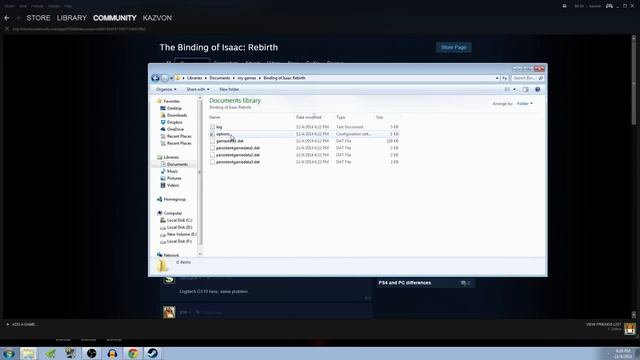The image size is (640, 360).
Task: Expand the arrow after Libraries in the breadcrumb
Action: point(206,78)
